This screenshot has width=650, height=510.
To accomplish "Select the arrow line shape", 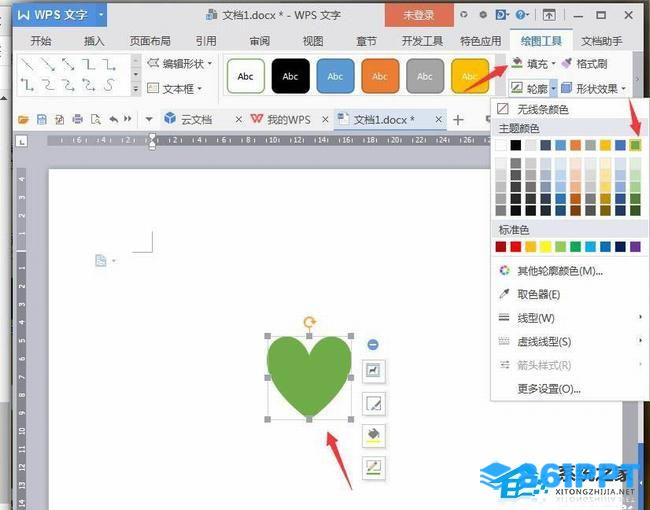I will pyautogui.click(x=48, y=64).
